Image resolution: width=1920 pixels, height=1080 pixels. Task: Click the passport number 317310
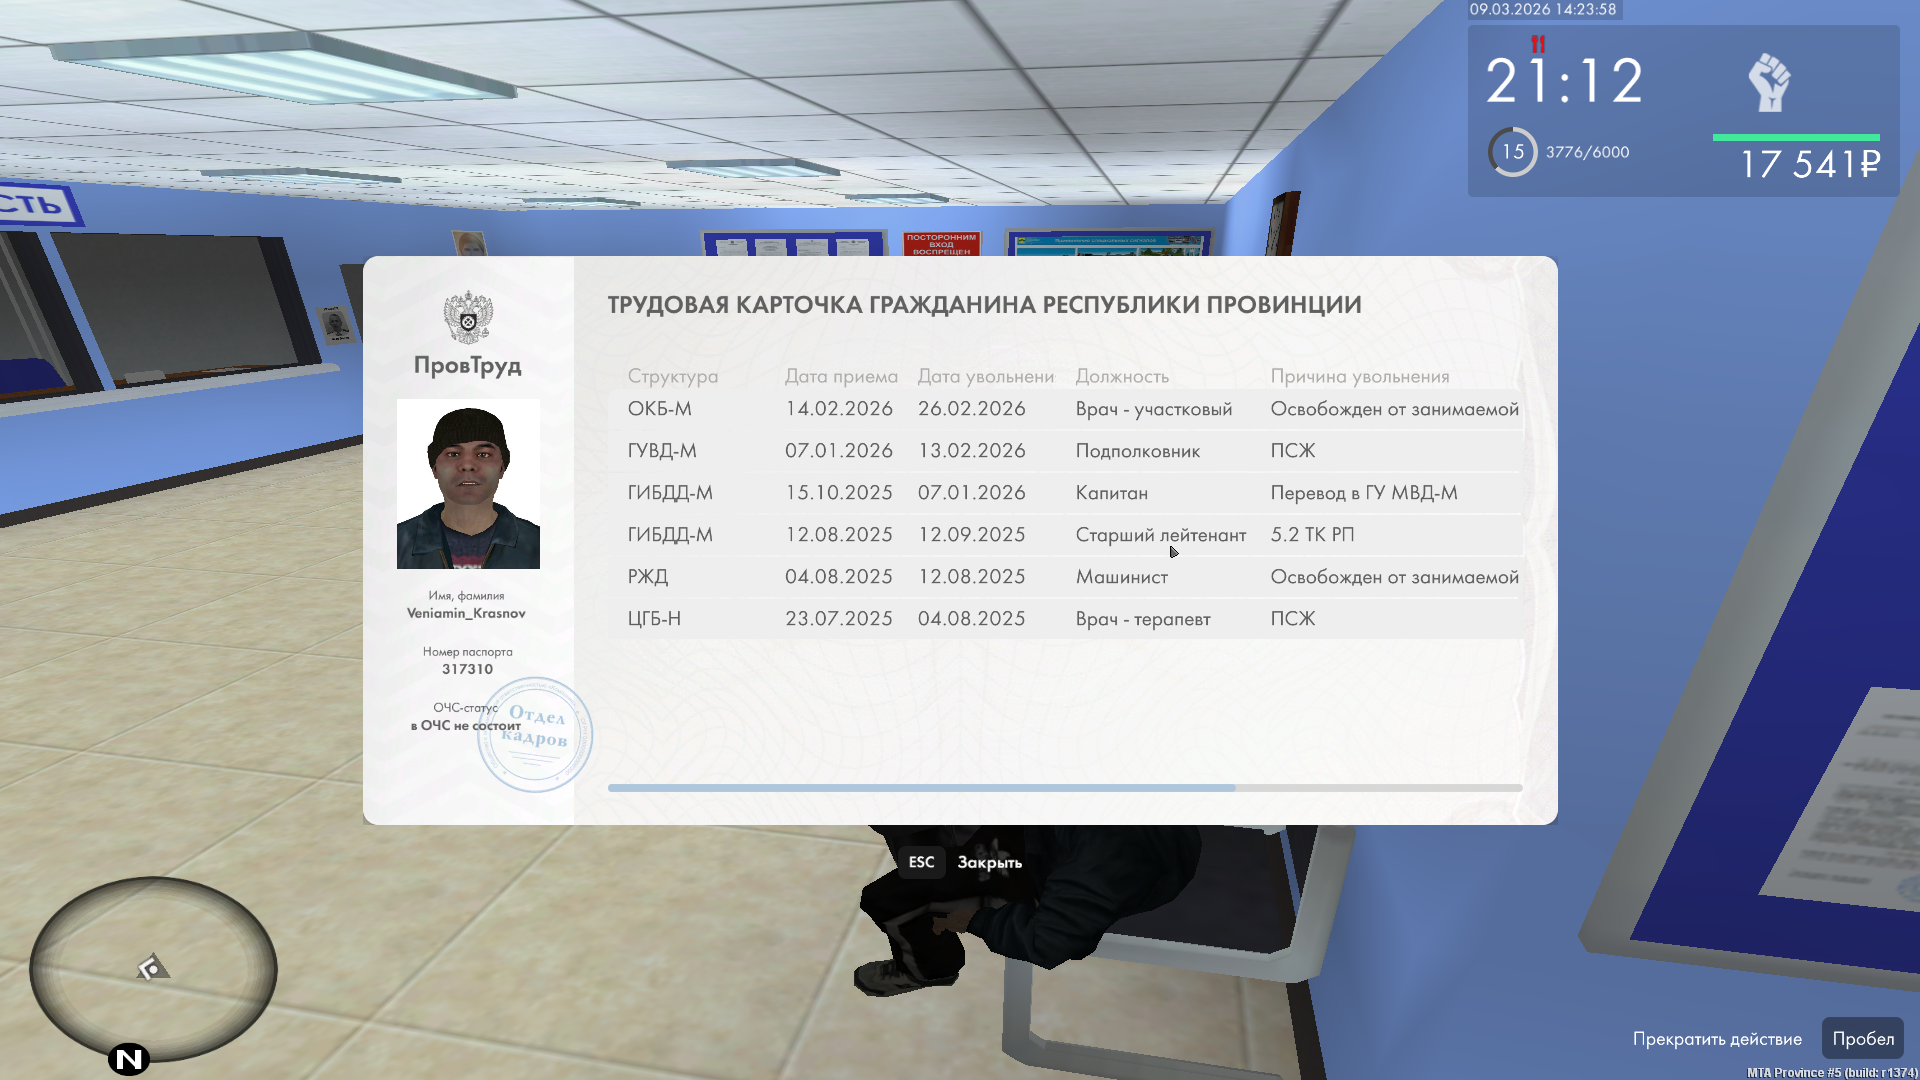(467, 669)
